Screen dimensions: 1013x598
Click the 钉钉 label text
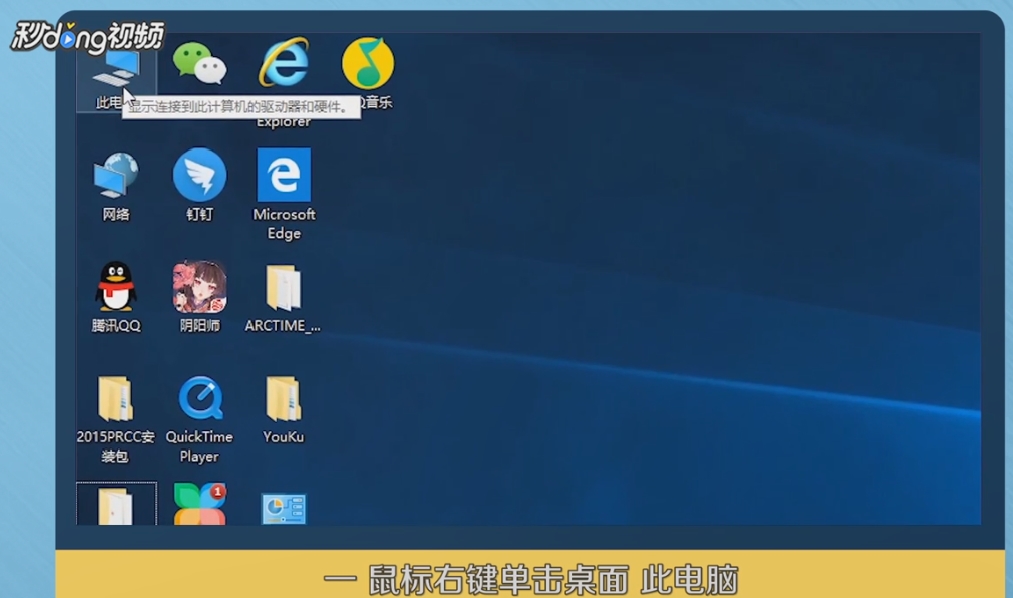coord(200,214)
